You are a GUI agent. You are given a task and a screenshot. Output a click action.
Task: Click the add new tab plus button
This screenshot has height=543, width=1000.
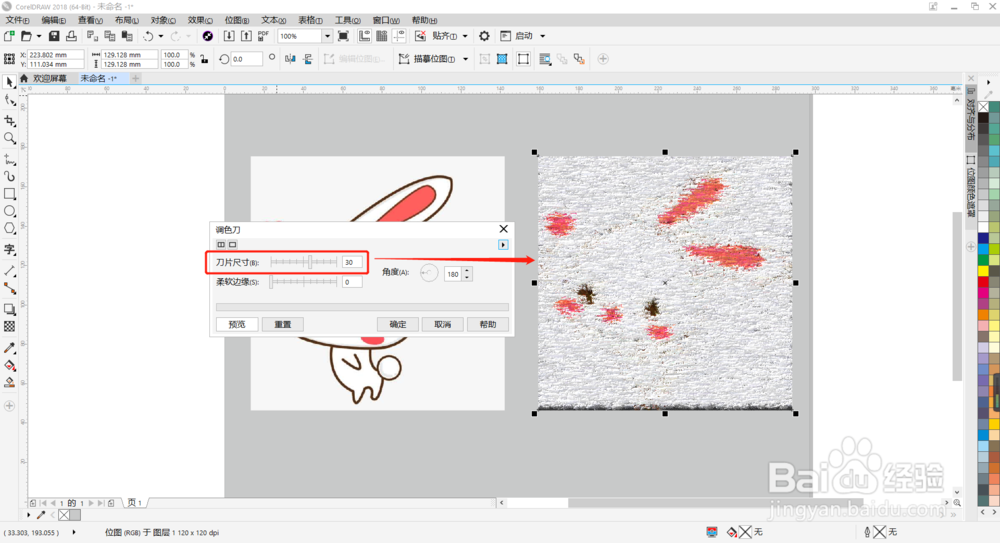coord(135,78)
